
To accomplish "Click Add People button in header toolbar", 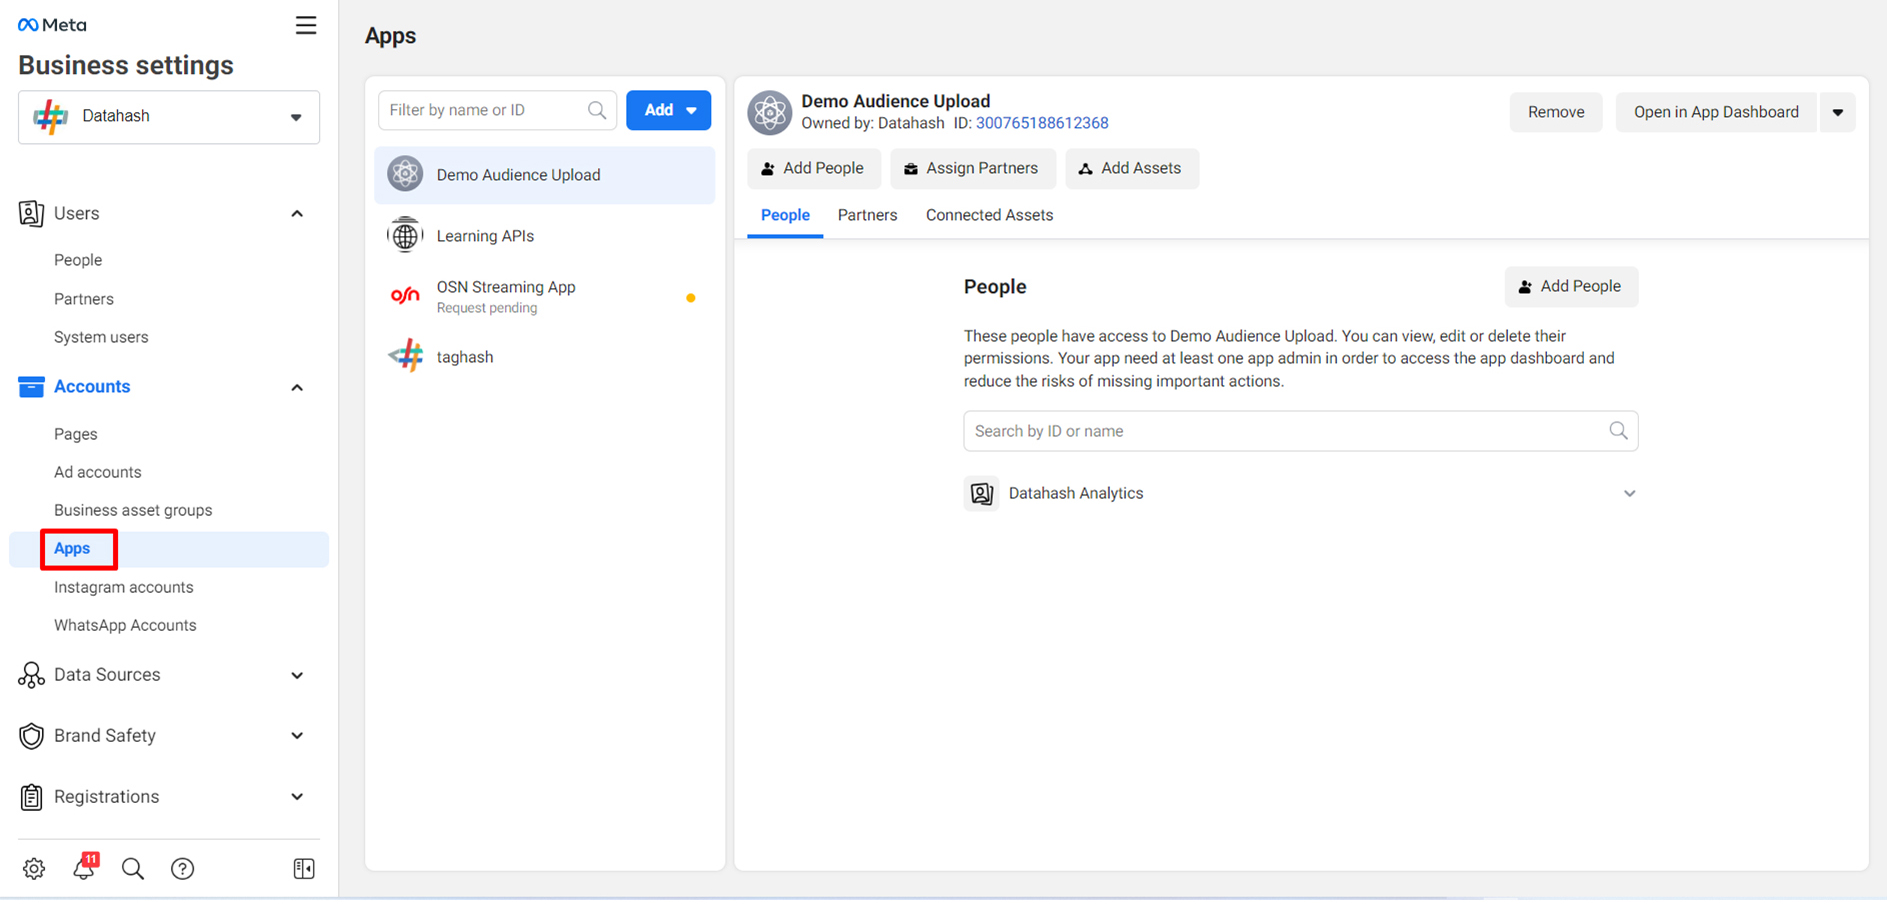I will (x=813, y=168).
